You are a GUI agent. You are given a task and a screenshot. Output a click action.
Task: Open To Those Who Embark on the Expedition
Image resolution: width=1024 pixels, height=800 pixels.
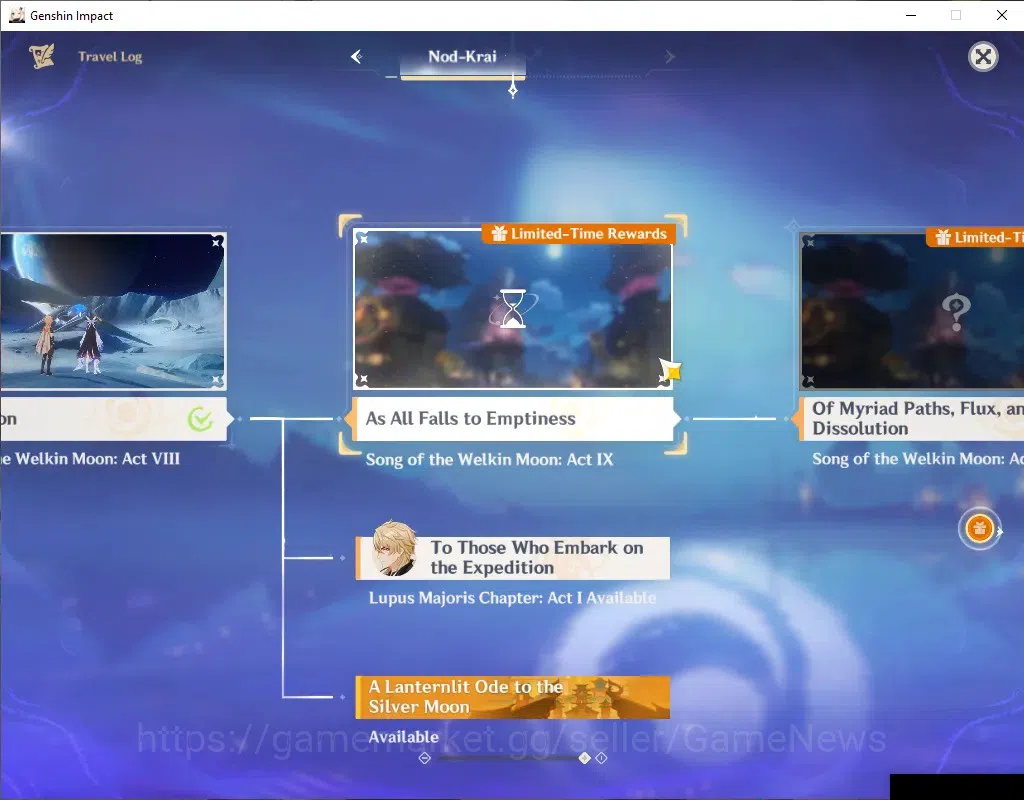[x=513, y=558]
